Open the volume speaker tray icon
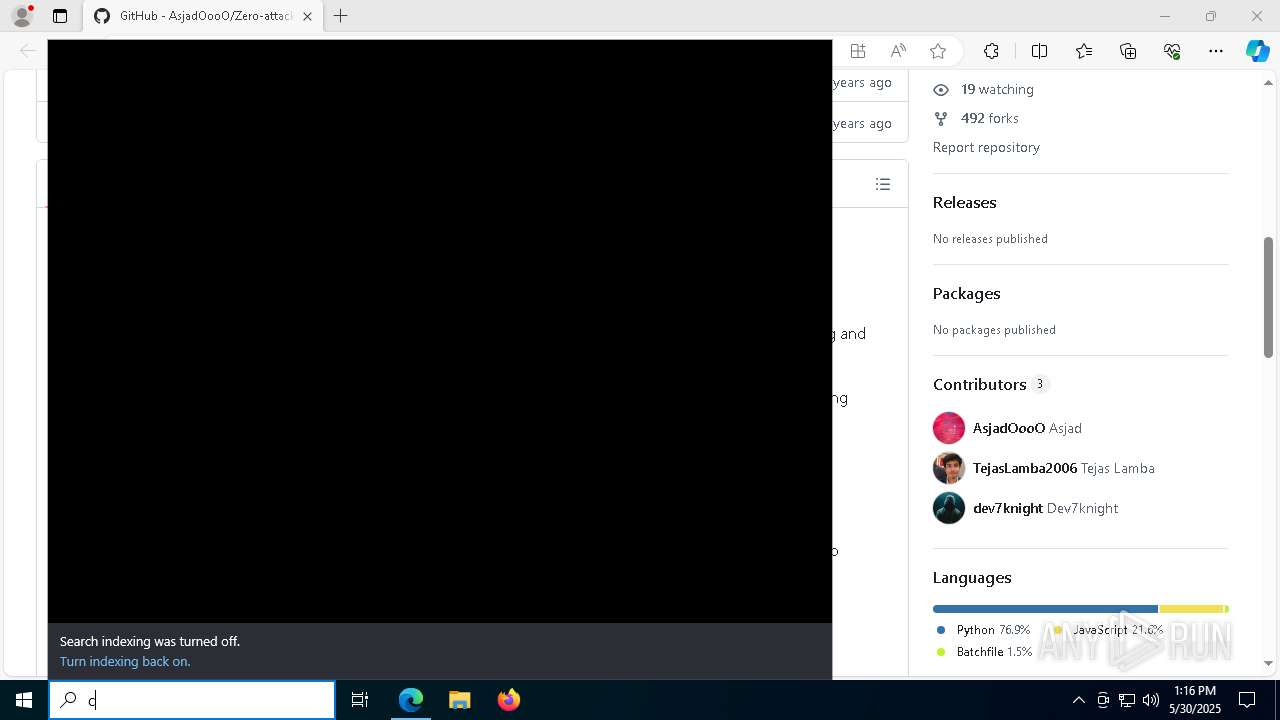Viewport: 1280px width, 720px height. tap(1151, 700)
